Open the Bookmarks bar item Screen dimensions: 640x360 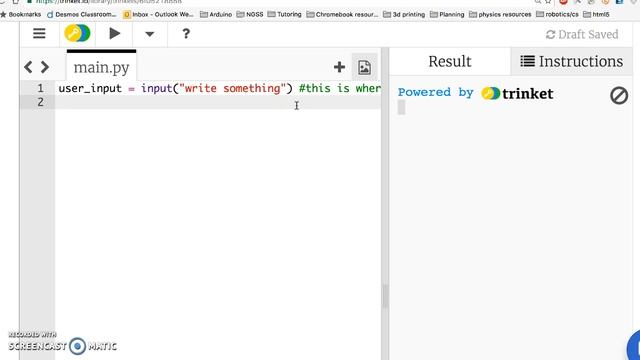[20, 14]
